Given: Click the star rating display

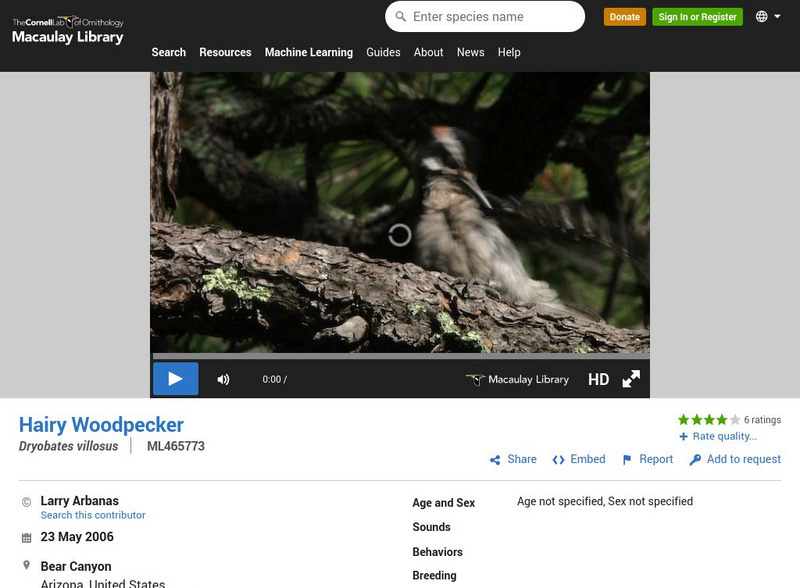Looking at the screenshot, I should 709,420.
